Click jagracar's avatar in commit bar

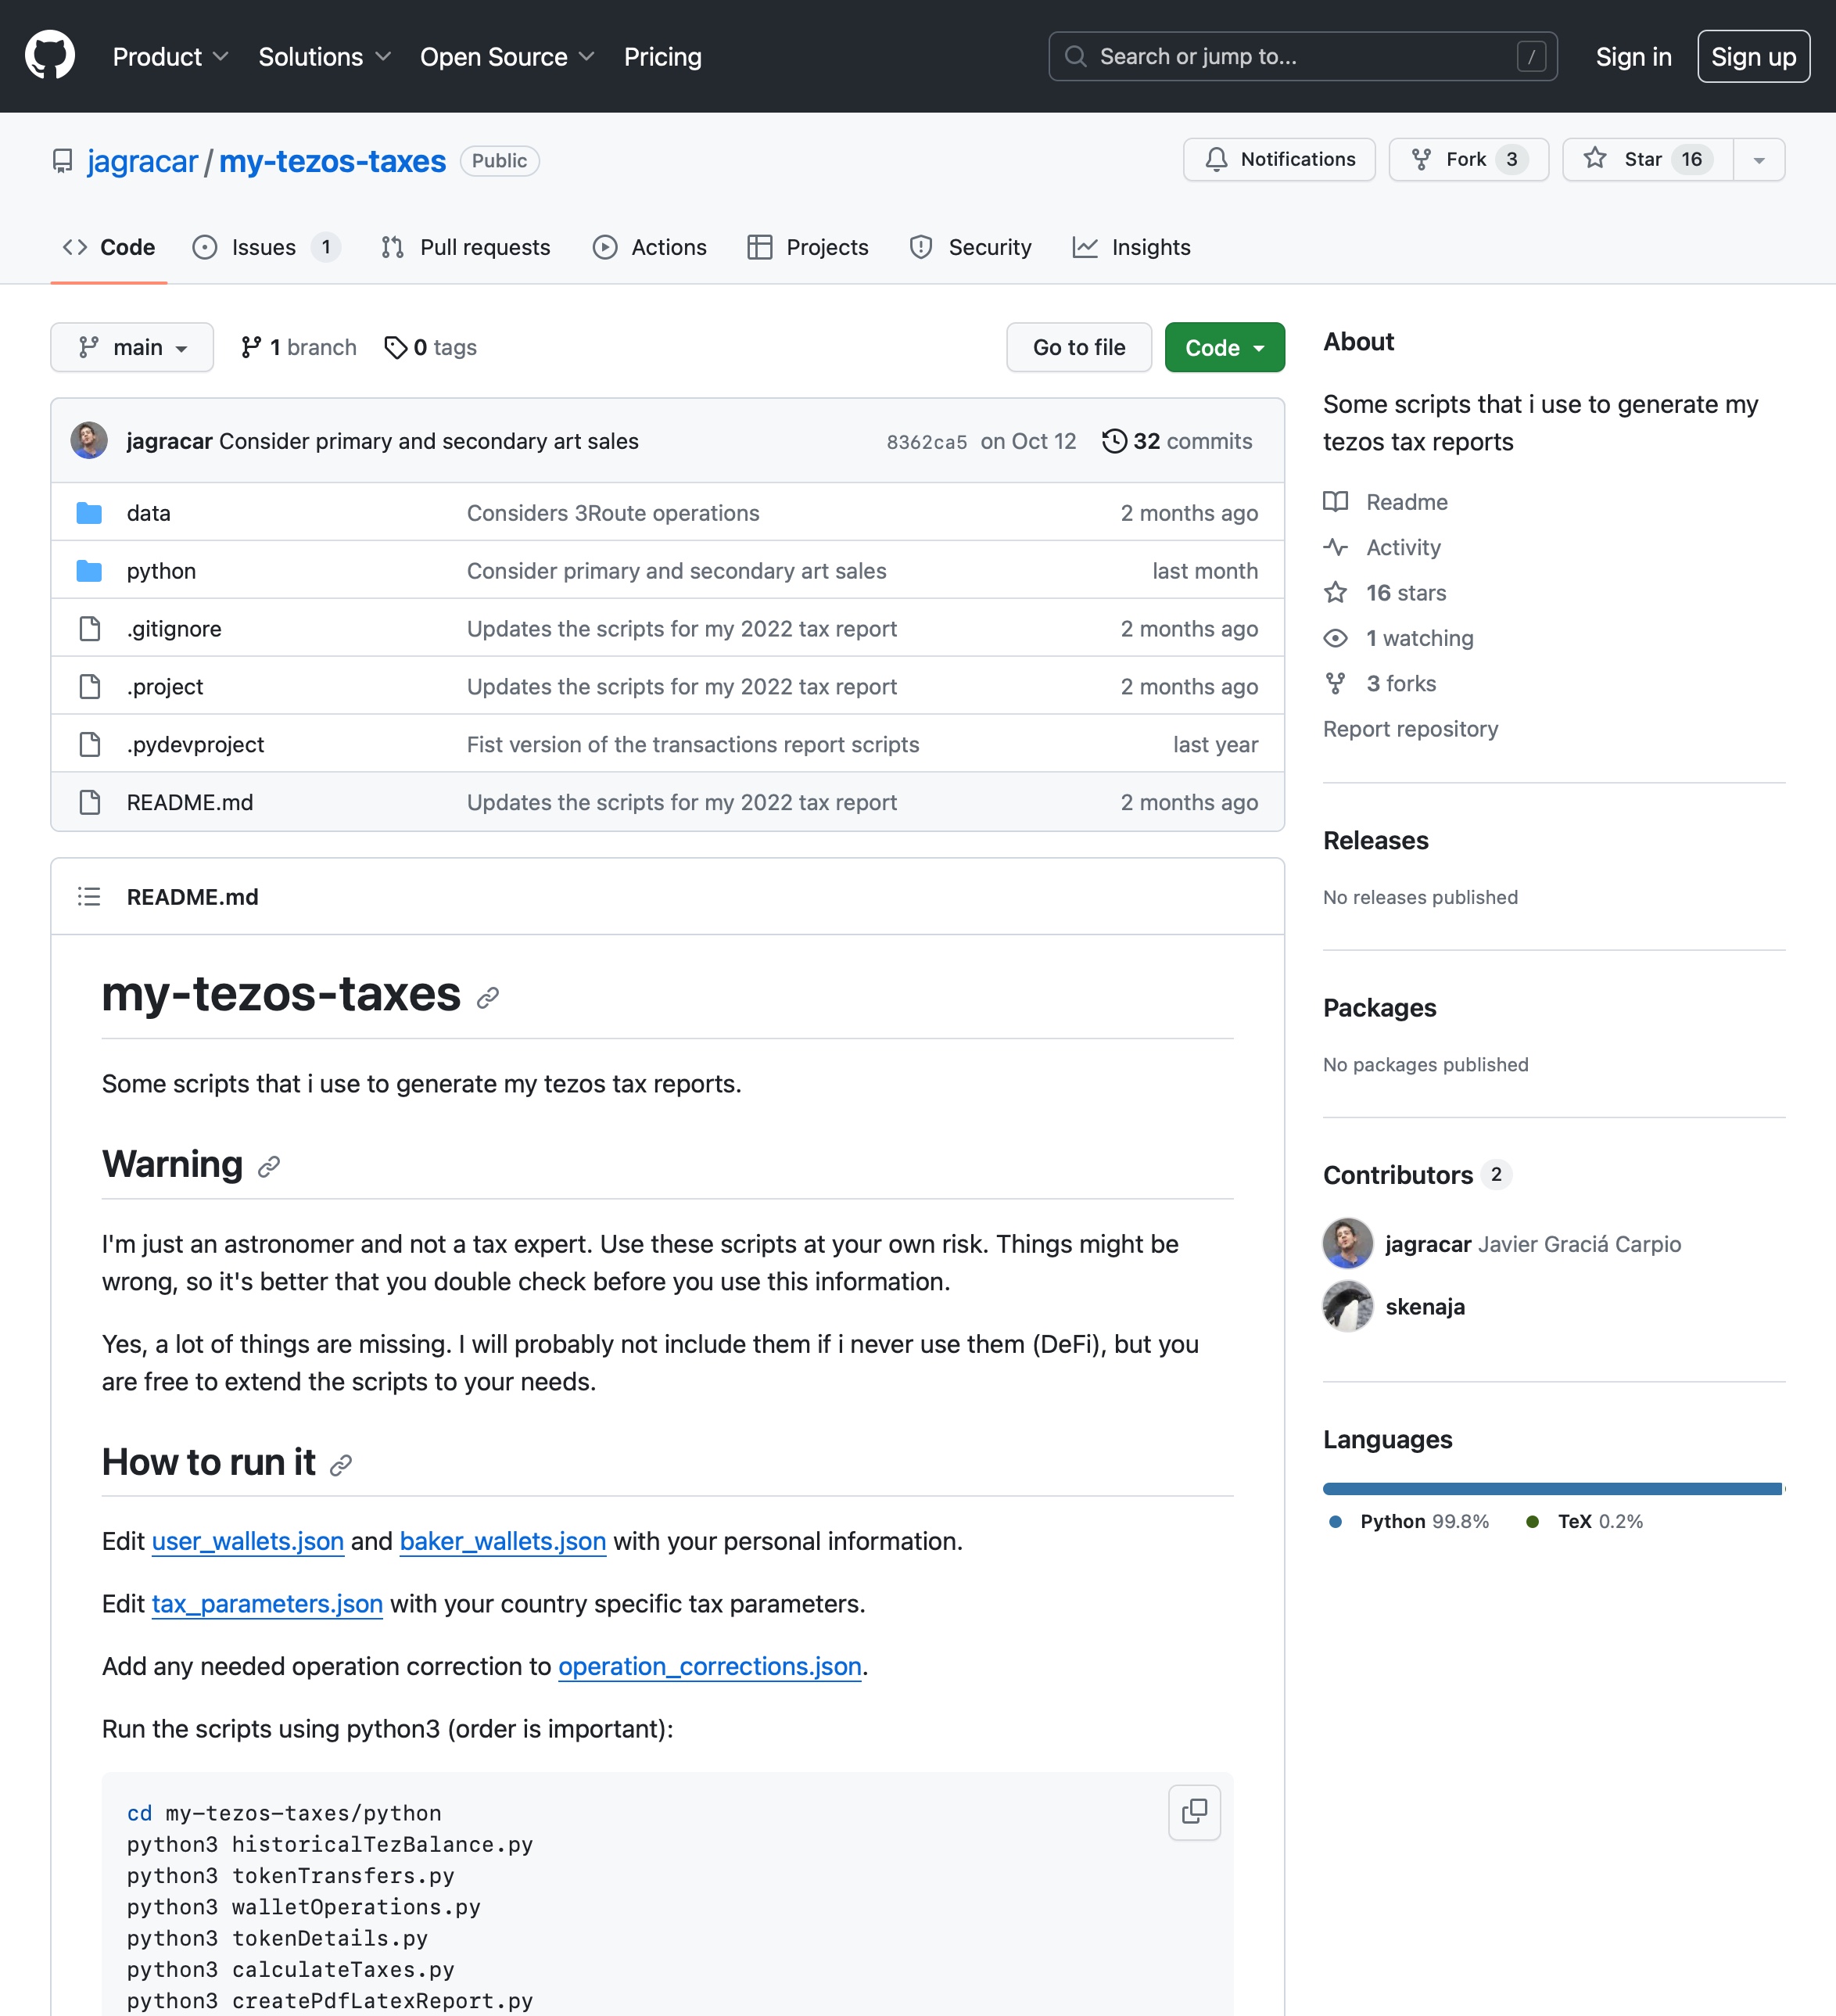click(89, 441)
